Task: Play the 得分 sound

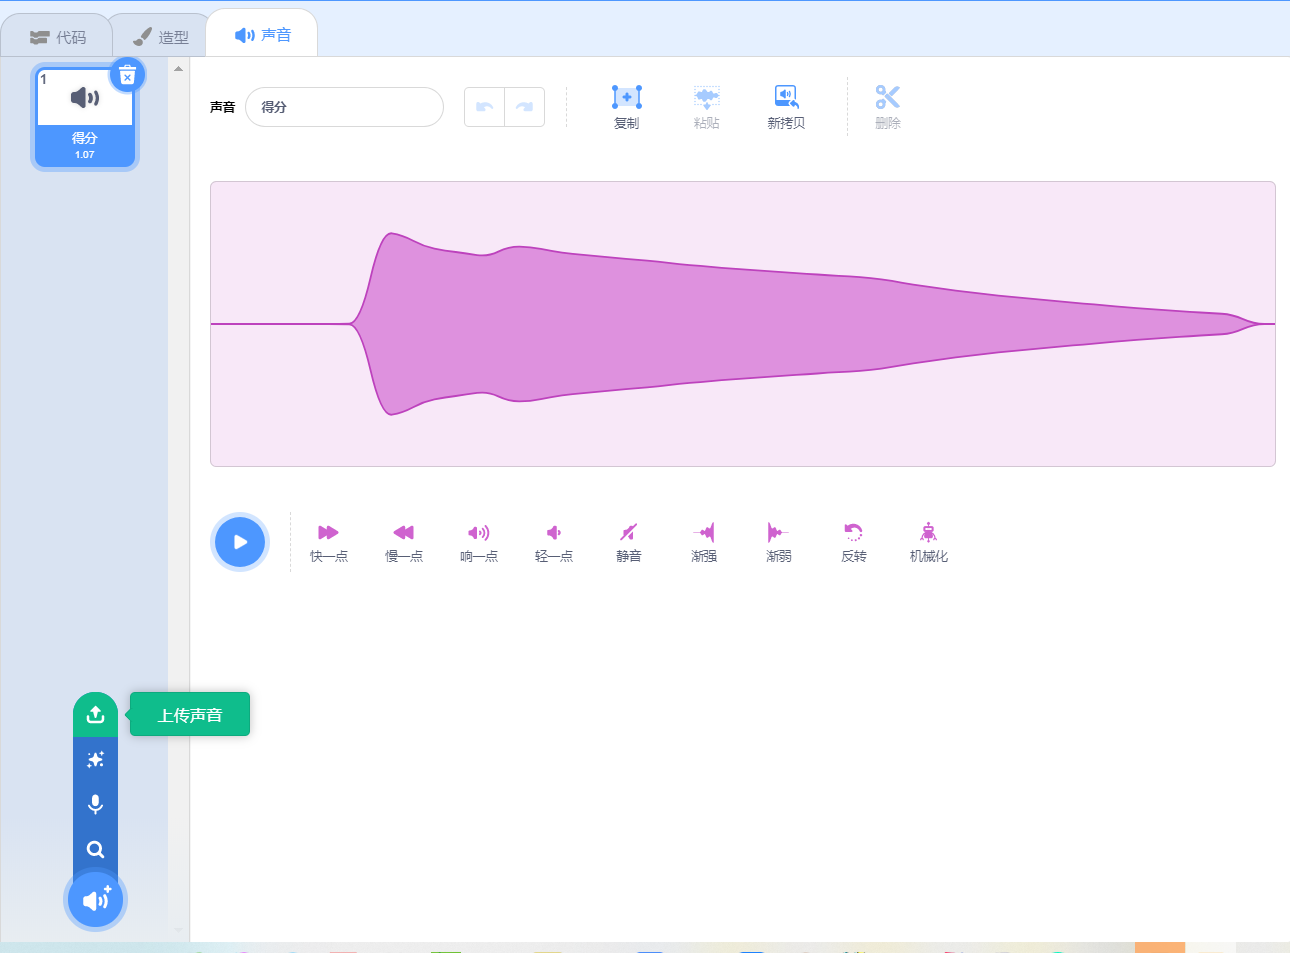Action: [240, 542]
